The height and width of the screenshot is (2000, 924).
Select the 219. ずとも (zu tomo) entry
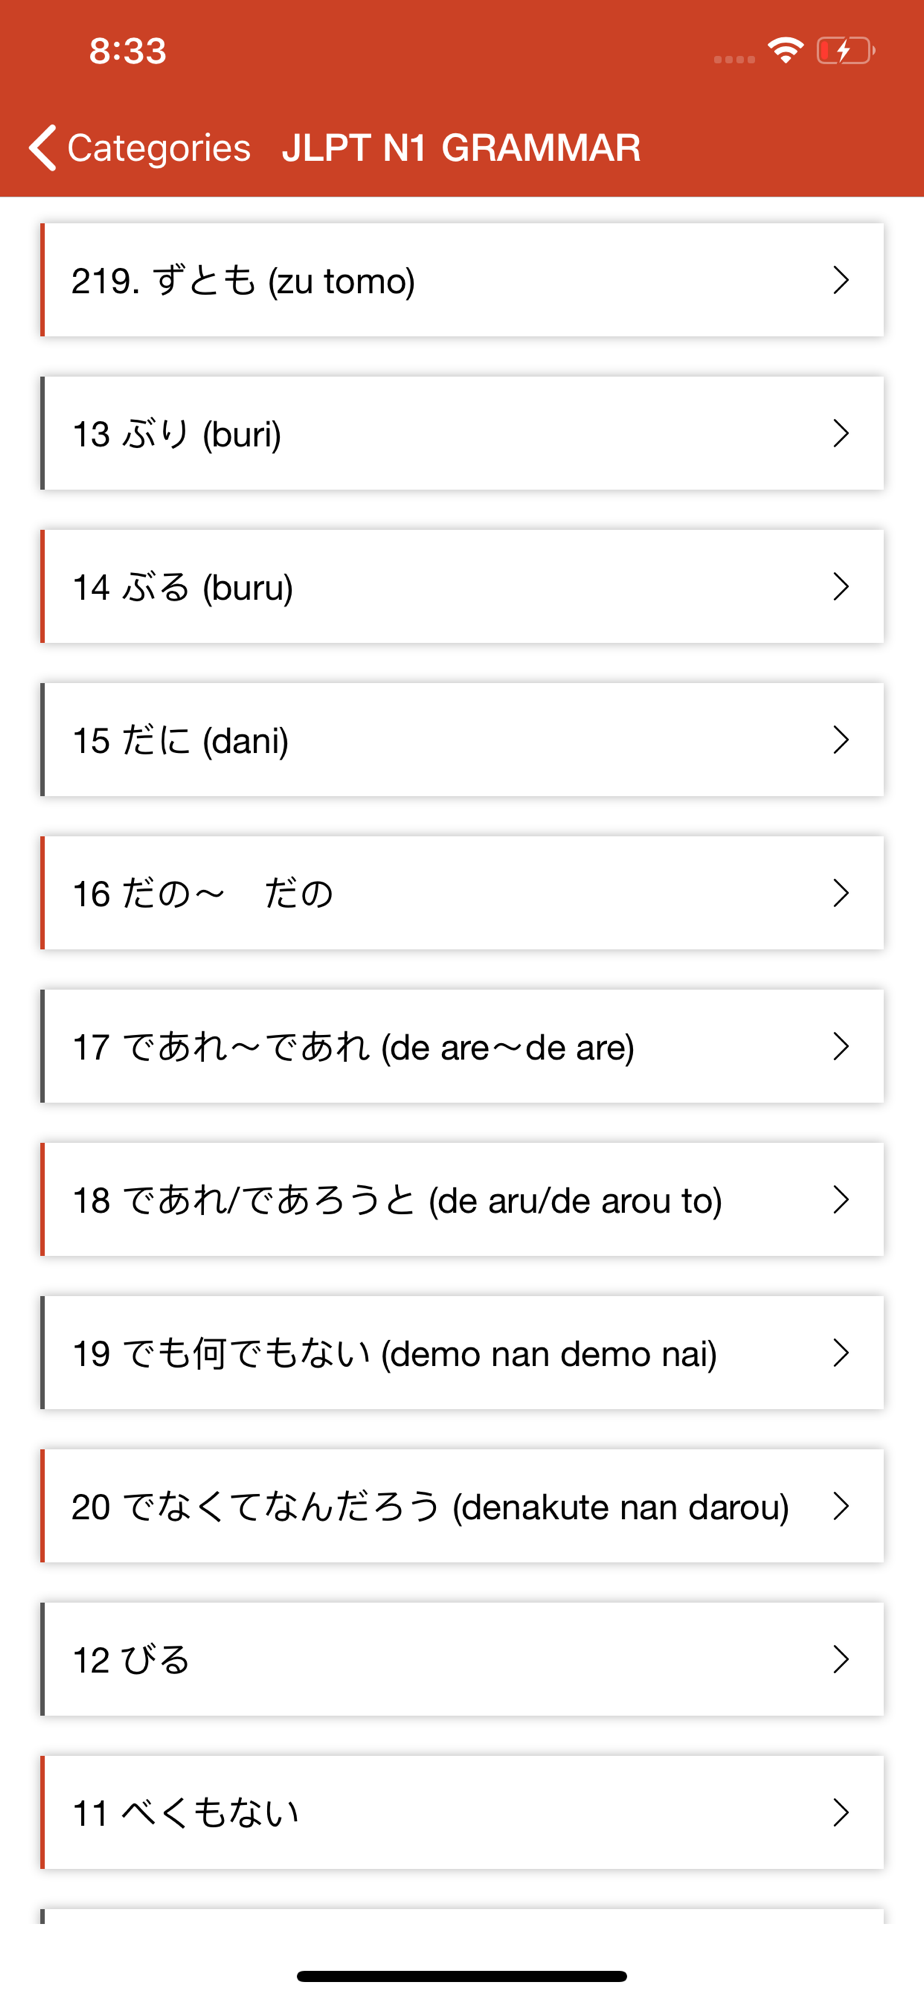[x=462, y=280]
